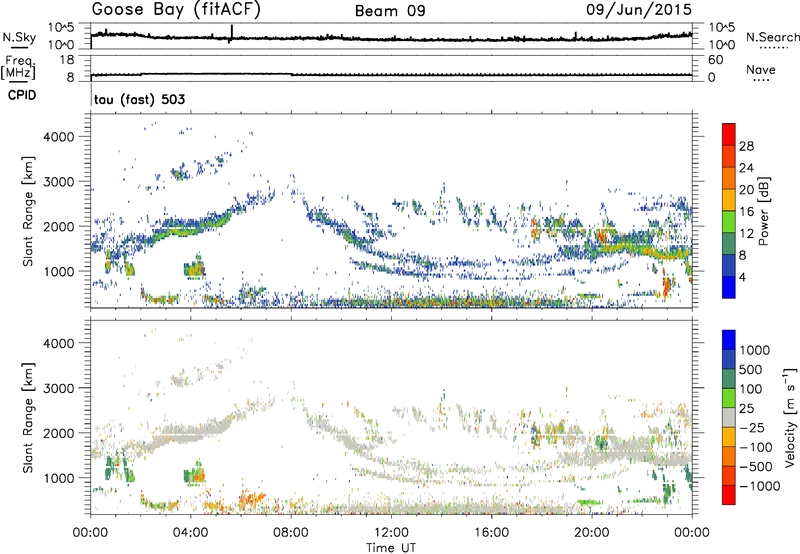Pick the blue Velocity swatch above 1000

coord(729,340)
